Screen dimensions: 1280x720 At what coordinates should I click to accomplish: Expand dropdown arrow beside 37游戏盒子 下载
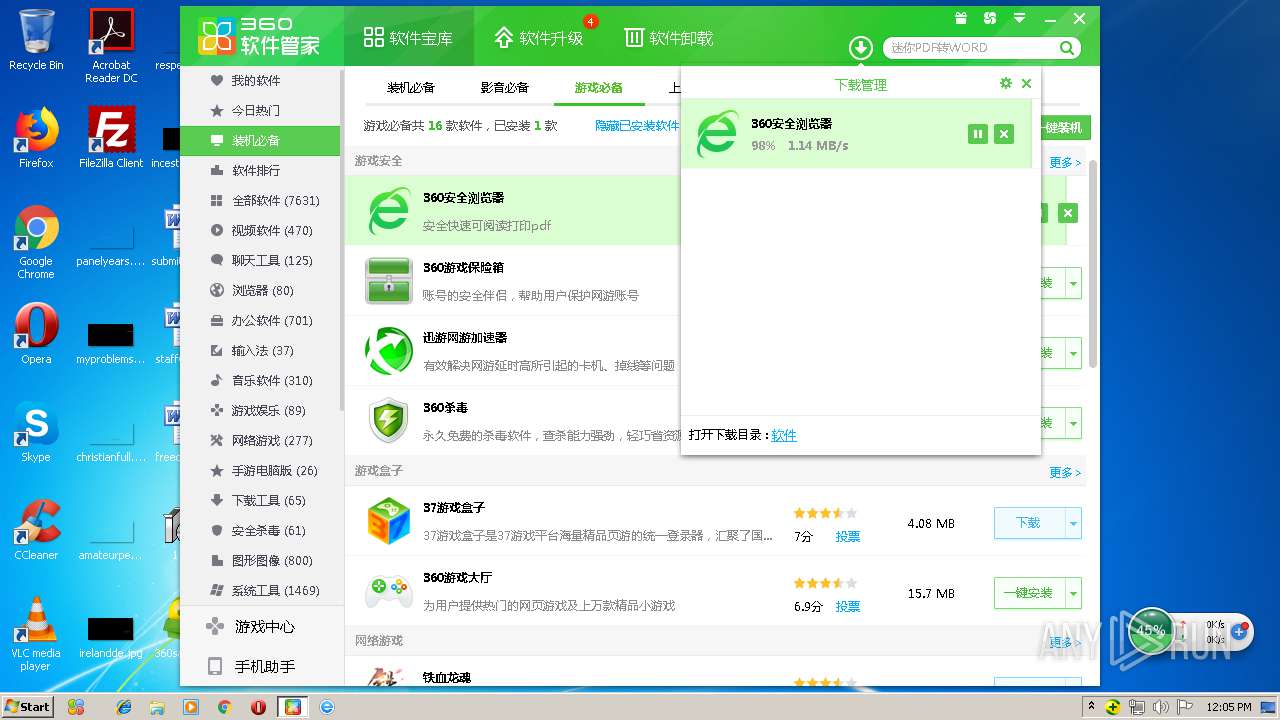pyautogui.click(x=1074, y=523)
